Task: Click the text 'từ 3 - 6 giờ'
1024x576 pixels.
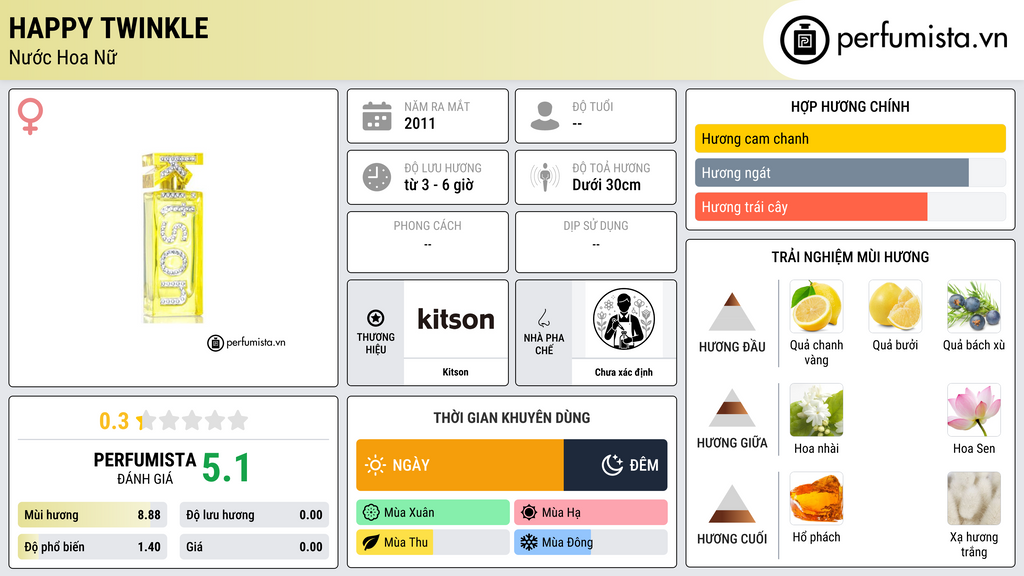Action: 438,185
